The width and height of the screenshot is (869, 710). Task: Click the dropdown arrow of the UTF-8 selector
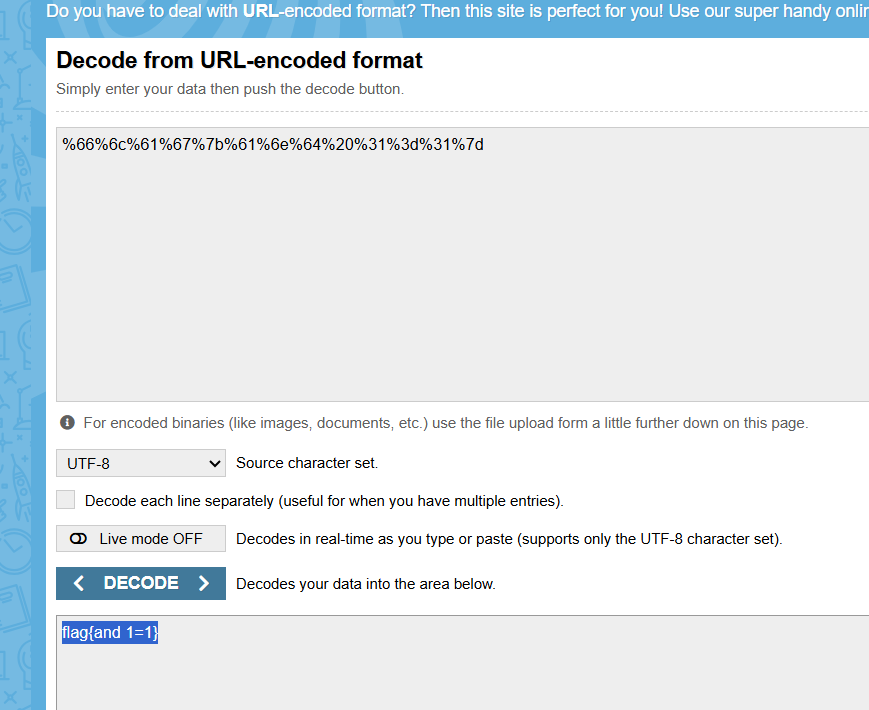(214, 463)
